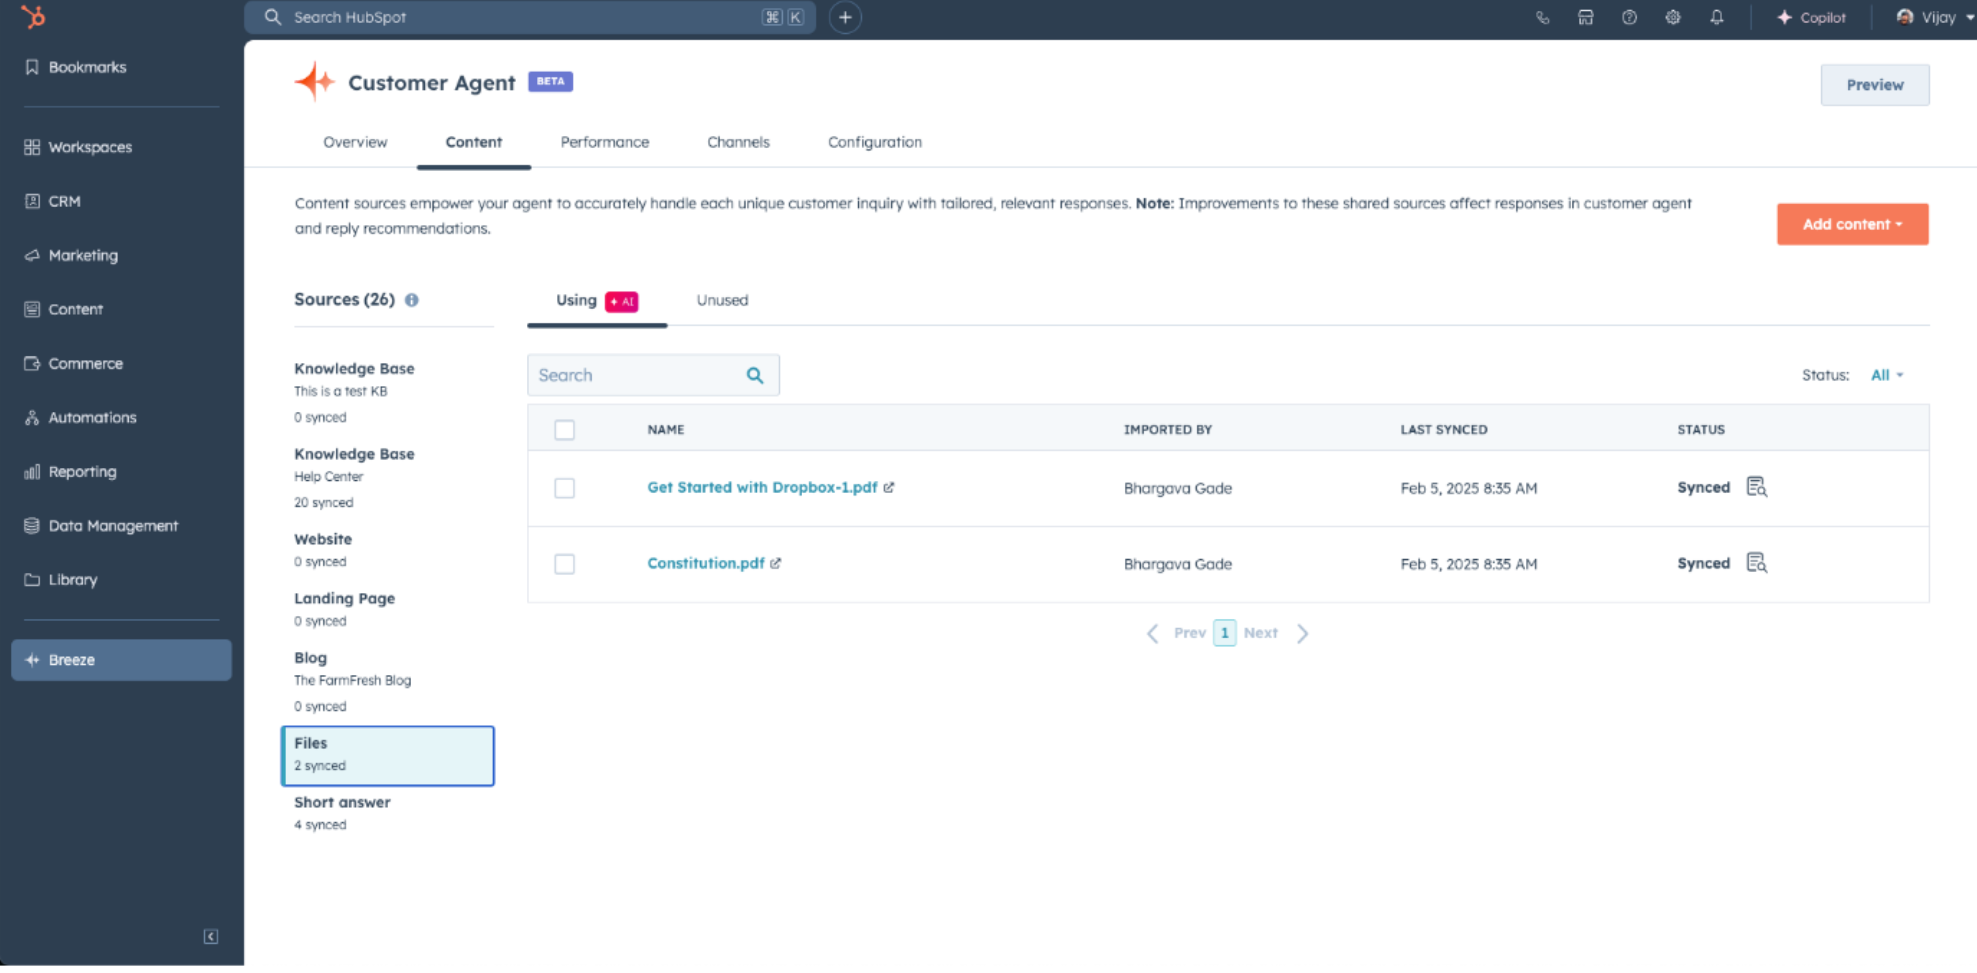Screen dimensions: 1977x973
Task: Open the Constitution.pdf file link
Action: click(706, 563)
